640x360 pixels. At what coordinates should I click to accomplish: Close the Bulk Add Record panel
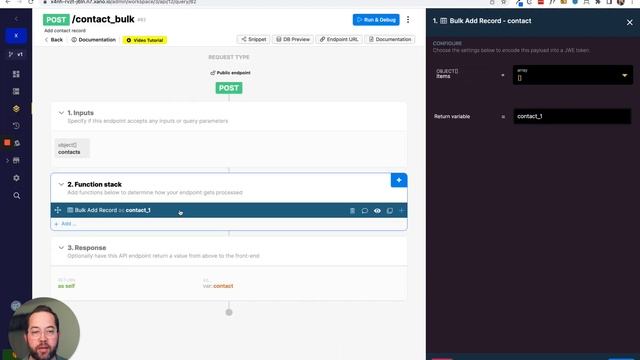(629, 22)
